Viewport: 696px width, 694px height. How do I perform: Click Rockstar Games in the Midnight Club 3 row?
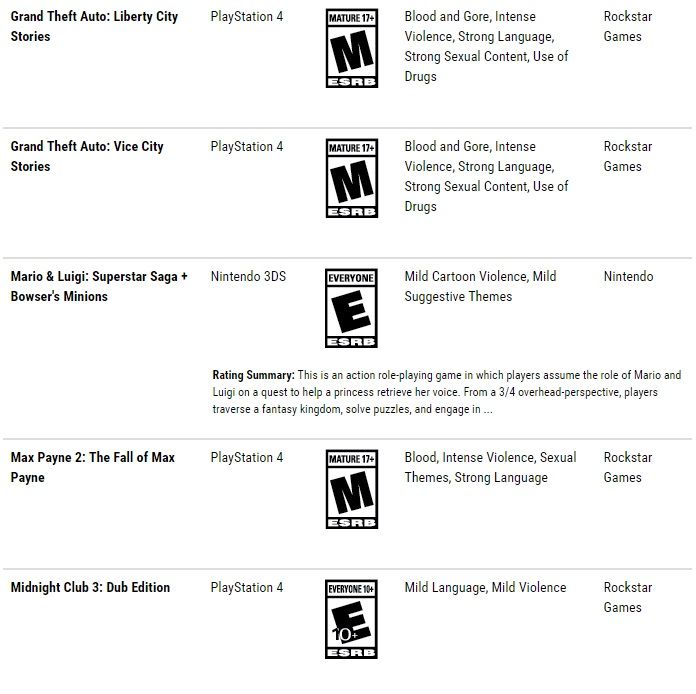pyautogui.click(x=628, y=598)
